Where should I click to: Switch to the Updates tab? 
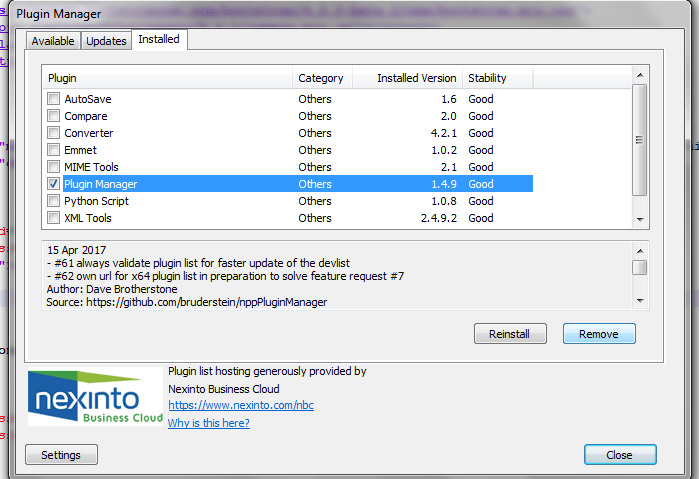(106, 41)
